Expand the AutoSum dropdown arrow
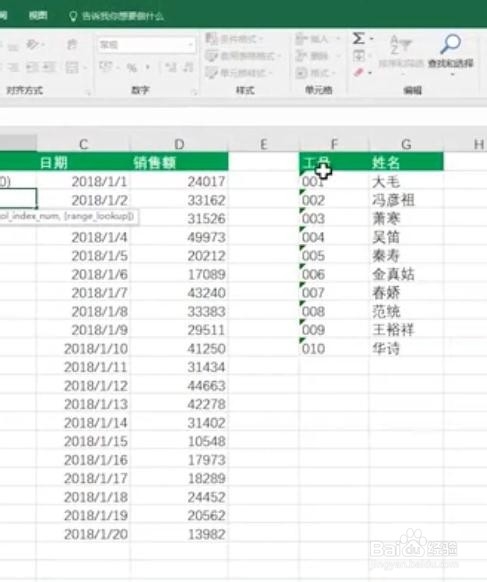 (372, 39)
